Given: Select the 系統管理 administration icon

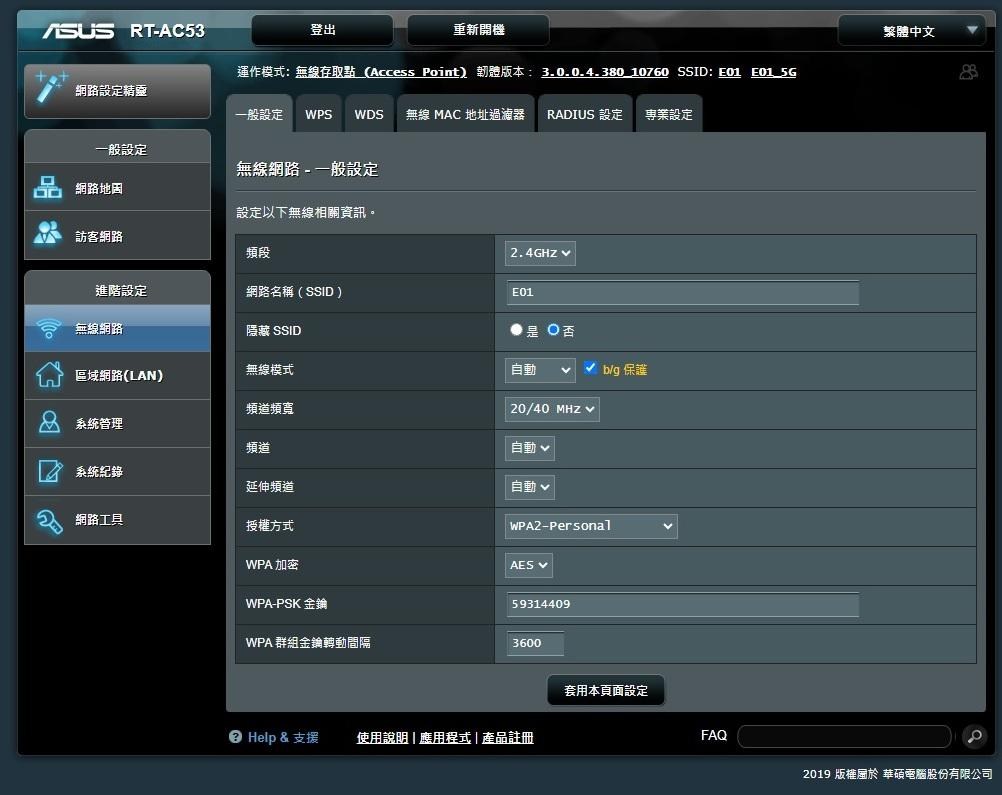Looking at the screenshot, I should pyautogui.click(x=47, y=423).
